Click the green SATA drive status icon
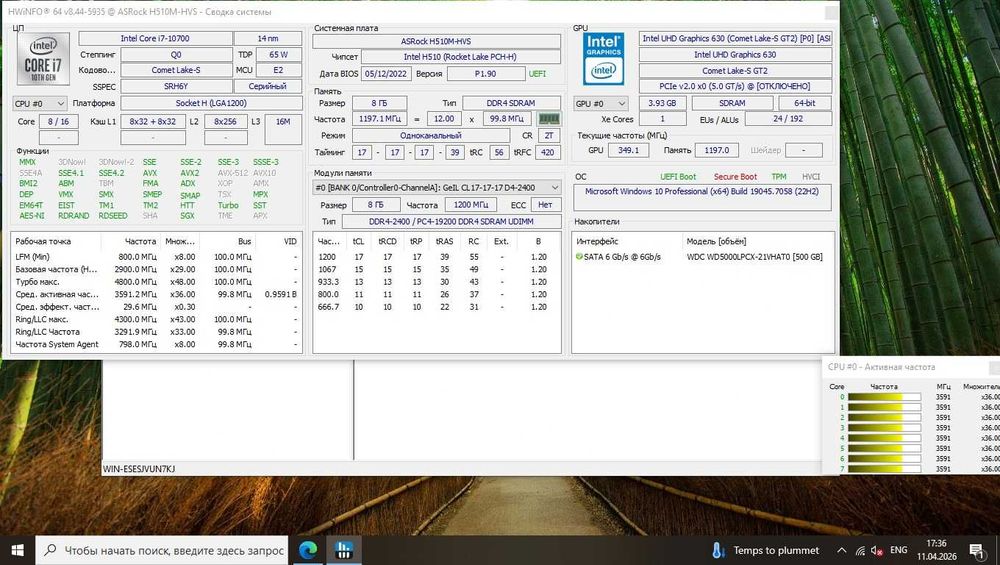Viewport: 1000px width, 565px height. [579, 257]
